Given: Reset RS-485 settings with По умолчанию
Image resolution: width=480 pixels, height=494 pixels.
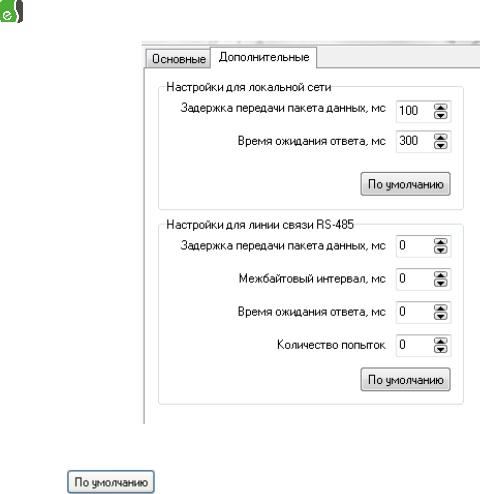Looking at the screenshot, I should pos(405,380).
